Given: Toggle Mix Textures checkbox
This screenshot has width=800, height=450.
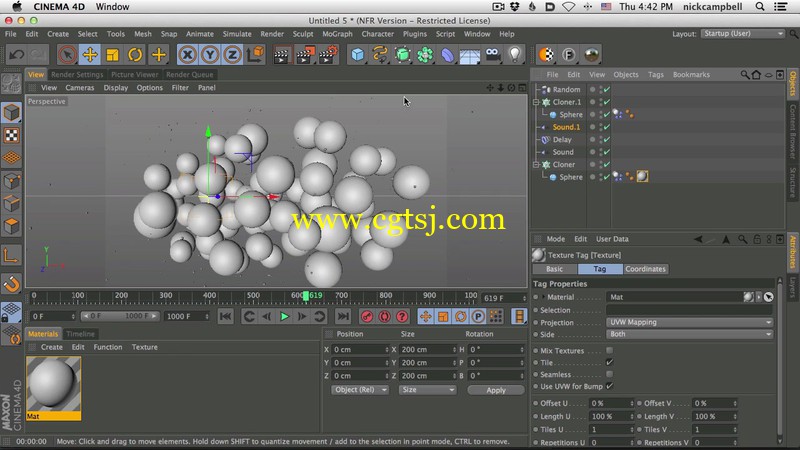Looking at the screenshot, I should tap(609, 351).
